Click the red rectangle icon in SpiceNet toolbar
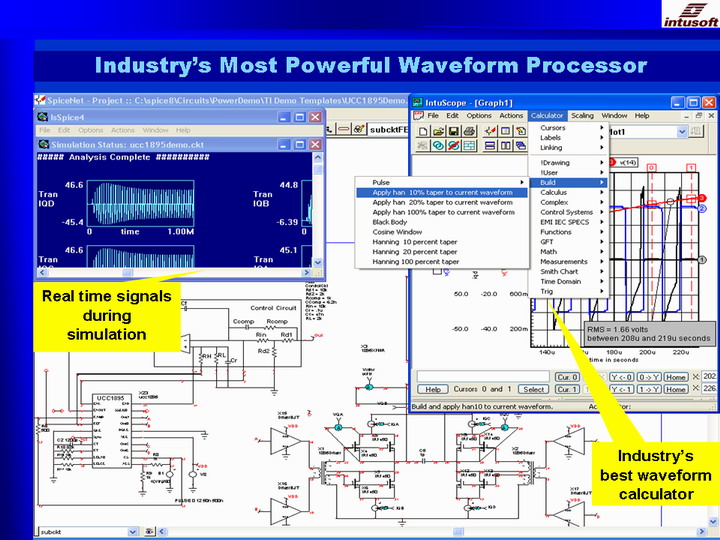The image size is (720, 540). [x=344, y=129]
